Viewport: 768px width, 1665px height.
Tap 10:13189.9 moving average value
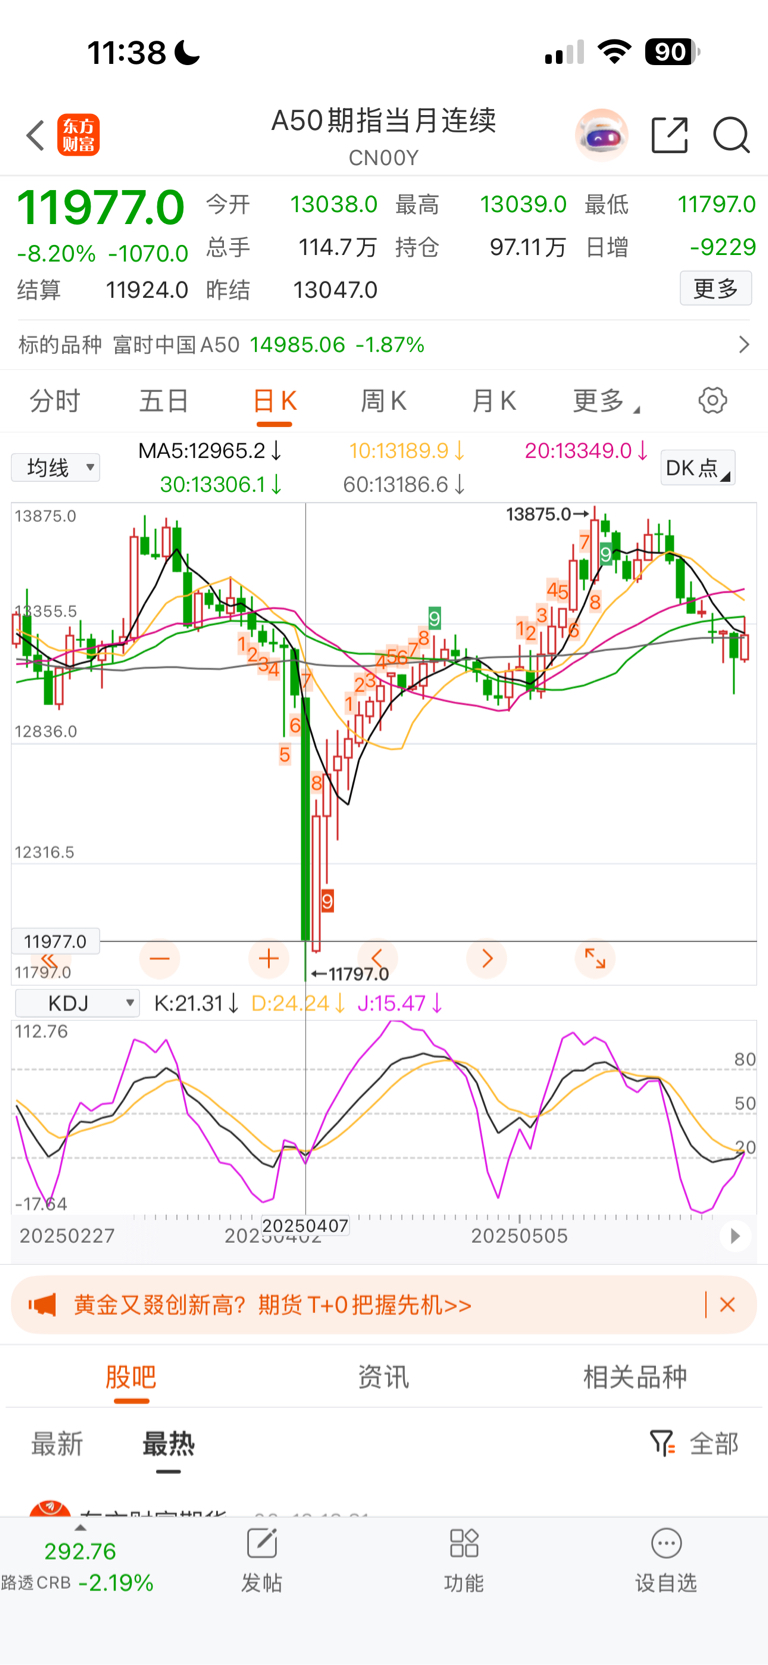[x=407, y=451]
